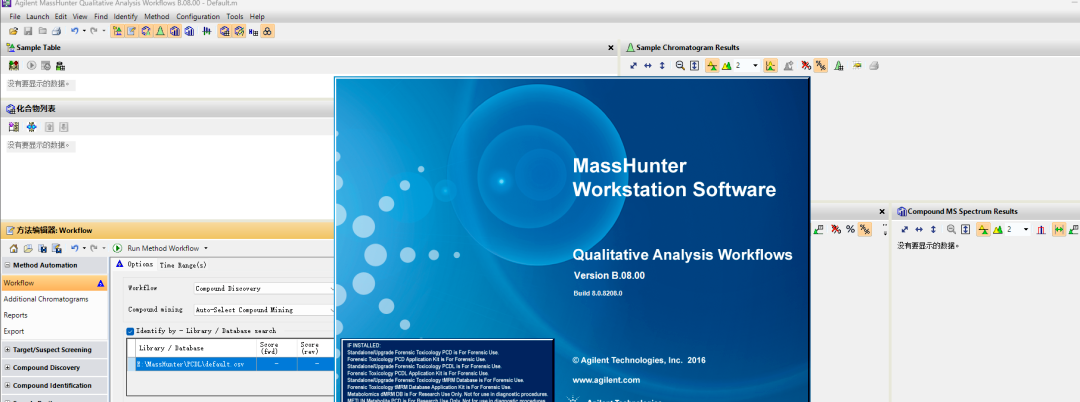Click the Run Method Workflow button
Screen dimensions: 1080x402
pos(156,248)
